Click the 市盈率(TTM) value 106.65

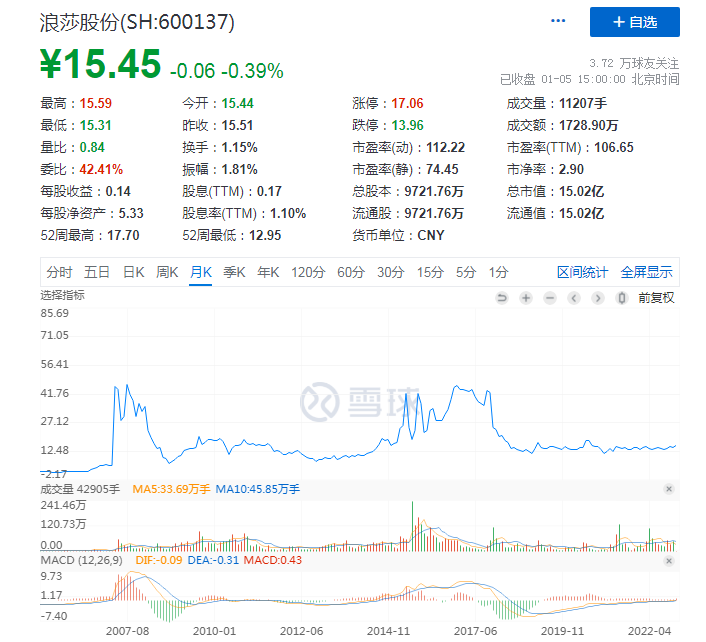pos(614,148)
